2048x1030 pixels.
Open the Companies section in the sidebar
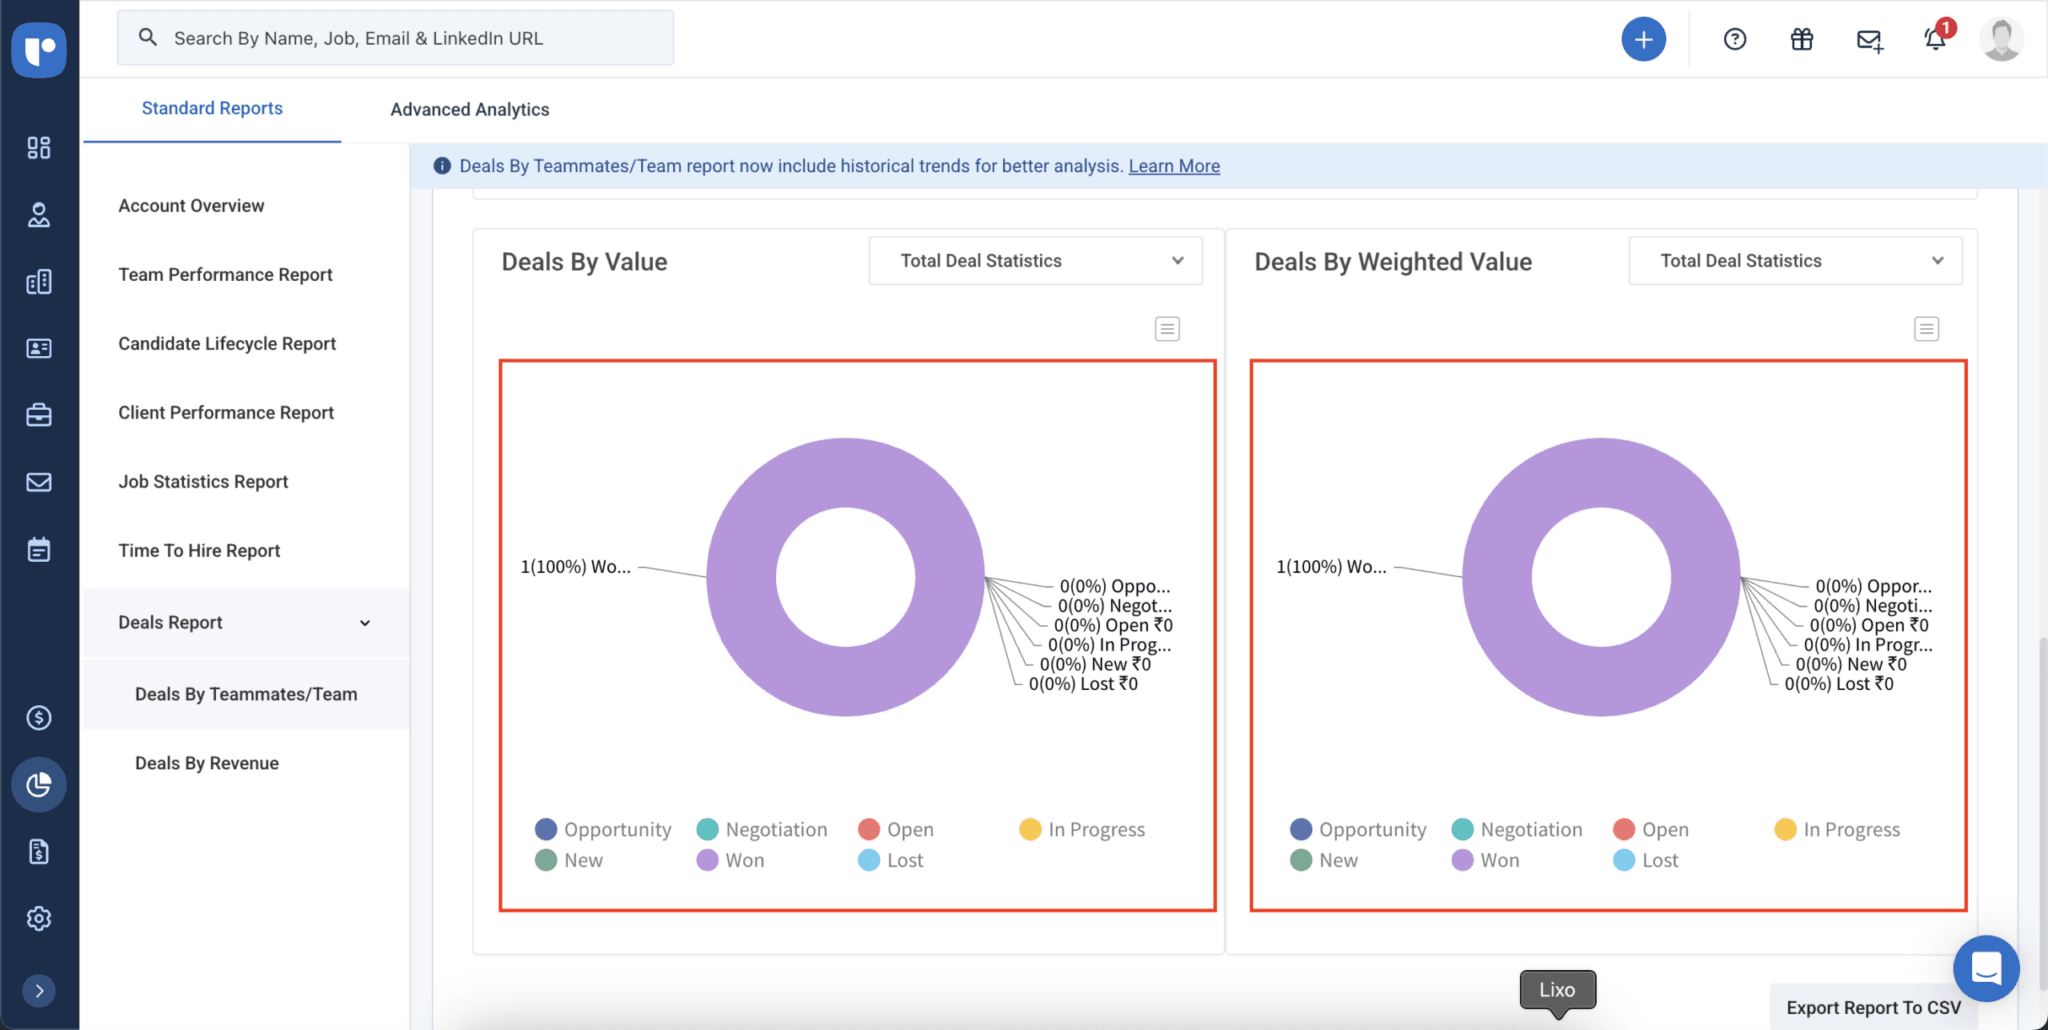click(x=39, y=281)
